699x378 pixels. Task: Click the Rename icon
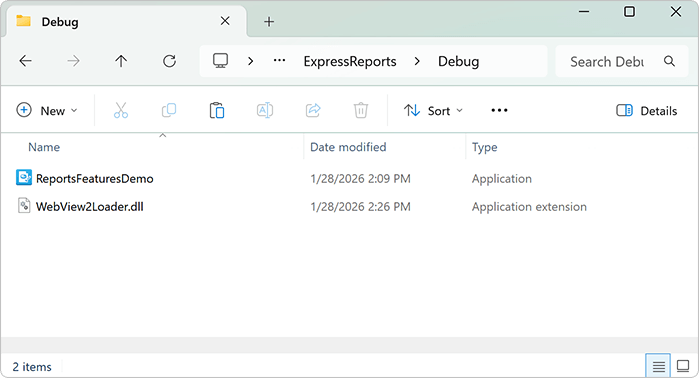pyautogui.click(x=265, y=110)
